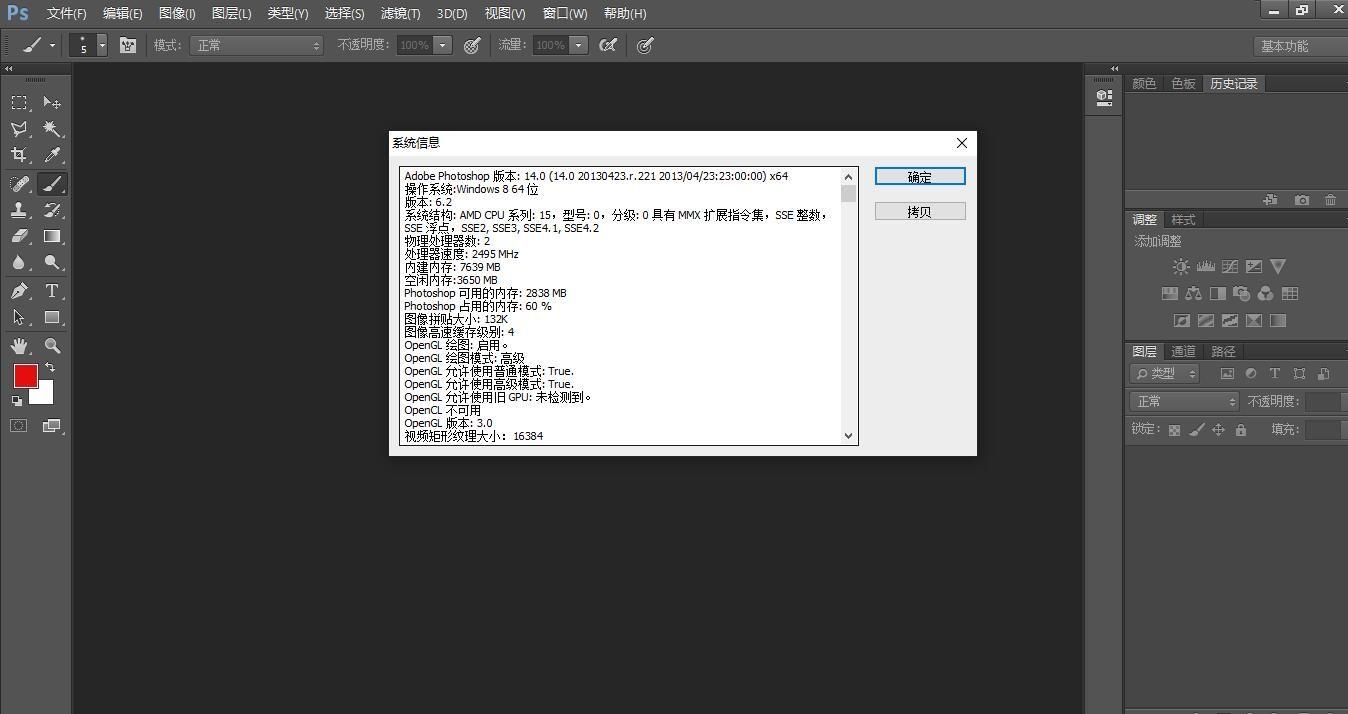1348x714 pixels.
Task: Click the dialog scrollbar's down arrow
Action: click(x=847, y=436)
